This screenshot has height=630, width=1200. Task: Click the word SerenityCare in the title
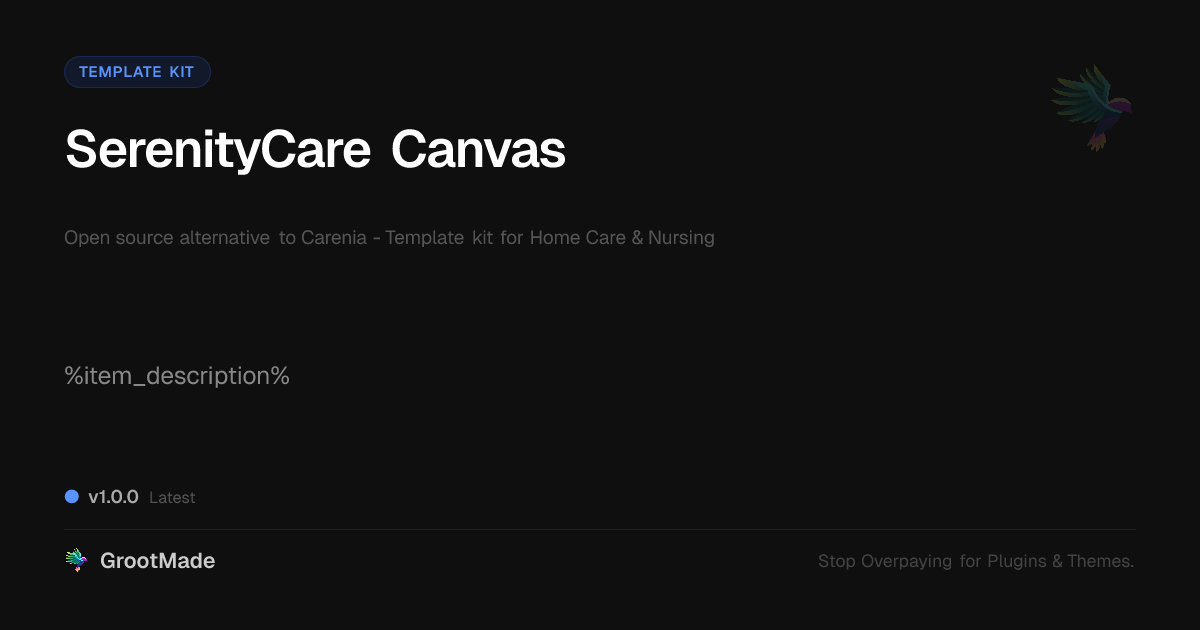click(217, 151)
